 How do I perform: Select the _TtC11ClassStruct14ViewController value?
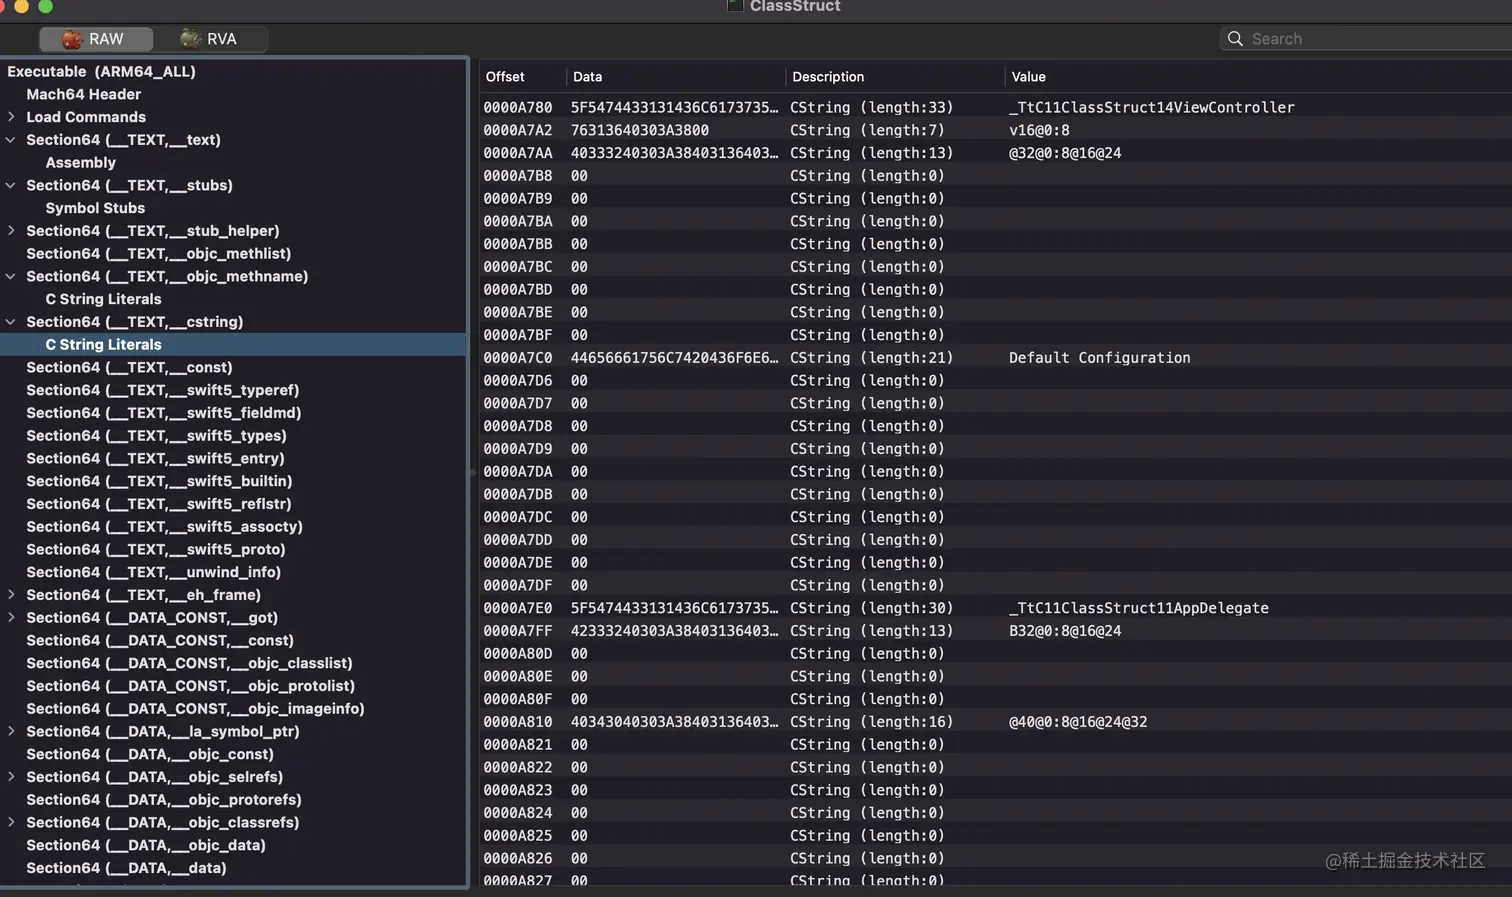1152,108
